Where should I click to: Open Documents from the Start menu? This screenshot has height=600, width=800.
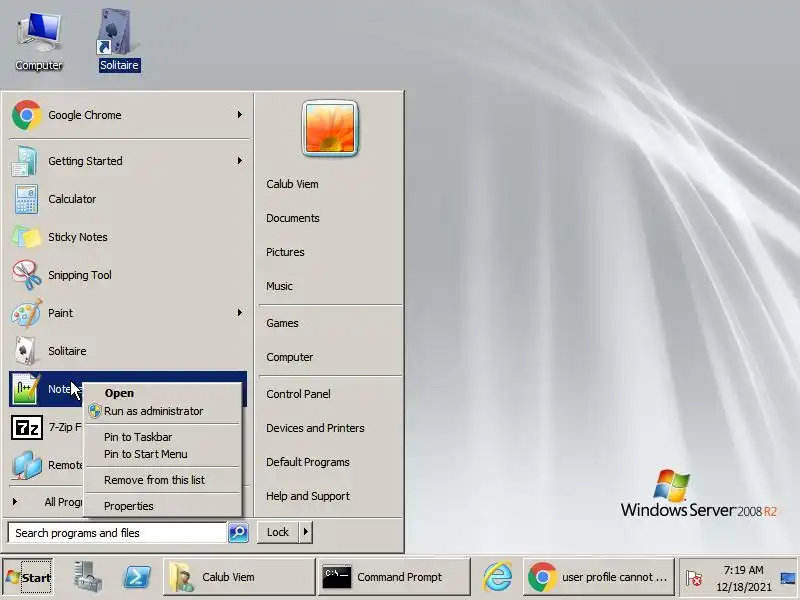click(293, 218)
